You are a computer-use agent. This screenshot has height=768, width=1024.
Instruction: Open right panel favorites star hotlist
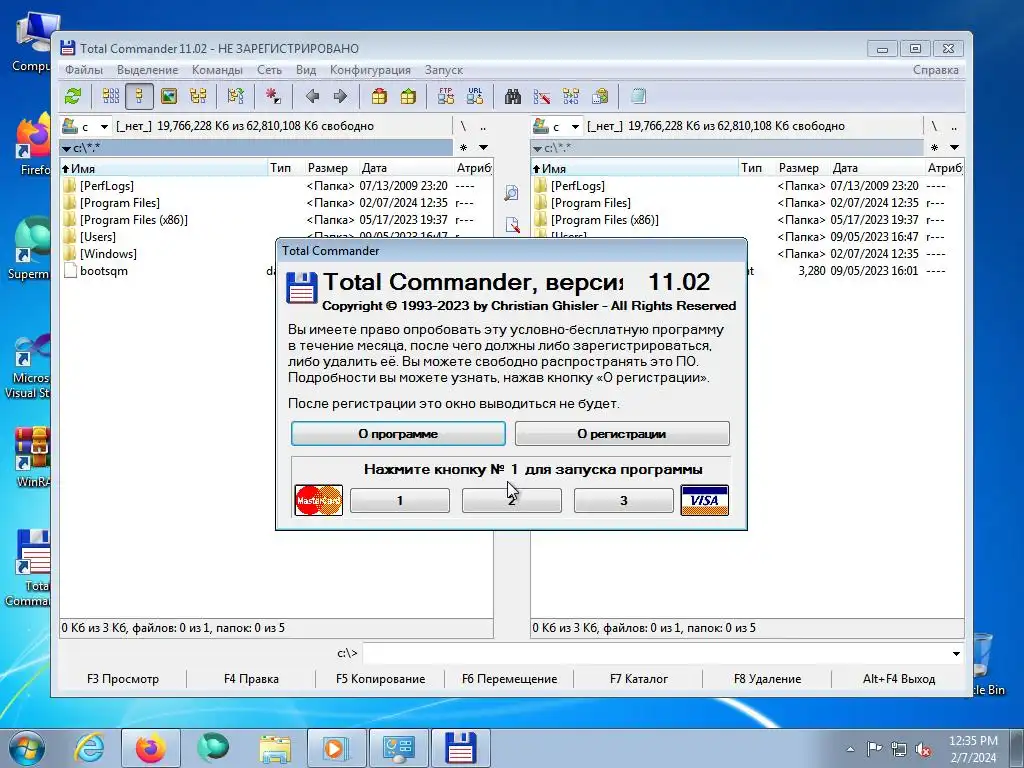tap(935, 148)
